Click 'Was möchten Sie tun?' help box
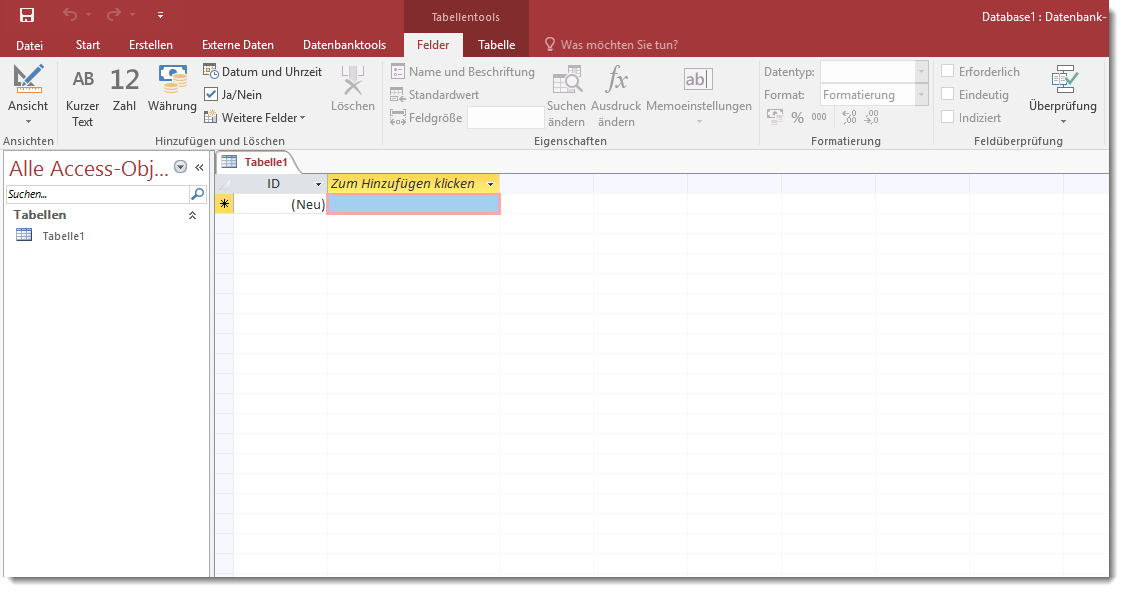 tap(618, 45)
